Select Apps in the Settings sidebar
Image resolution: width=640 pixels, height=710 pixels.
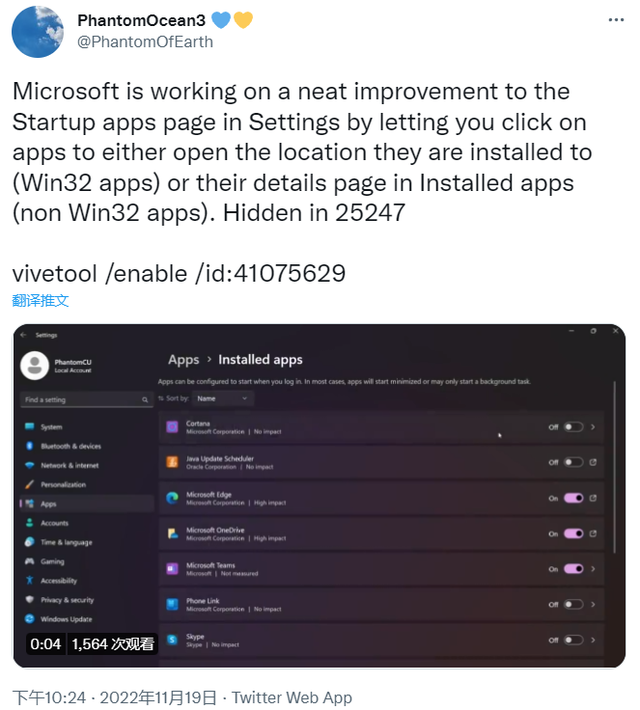coord(48,504)
